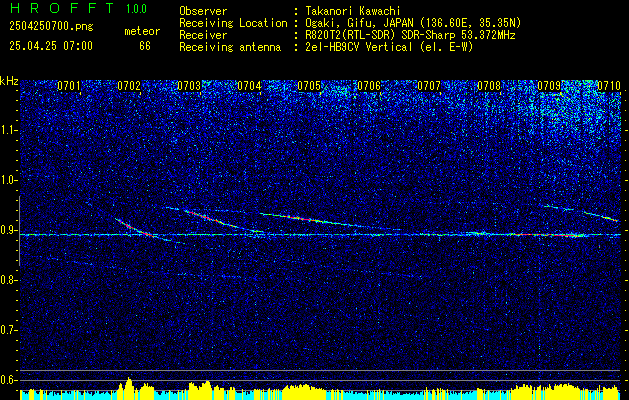
Task: Click the vertical gray range bar beside 0.9
Action: tap(19, 231)
